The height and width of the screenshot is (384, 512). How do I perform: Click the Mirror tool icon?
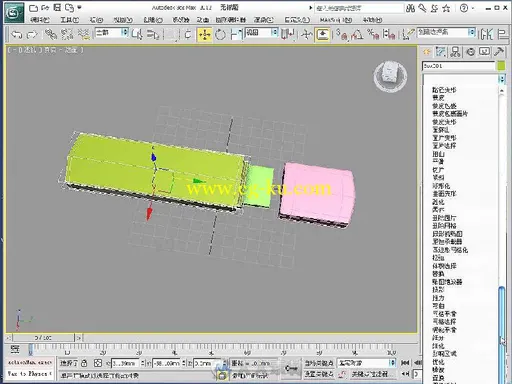point(486,34)
